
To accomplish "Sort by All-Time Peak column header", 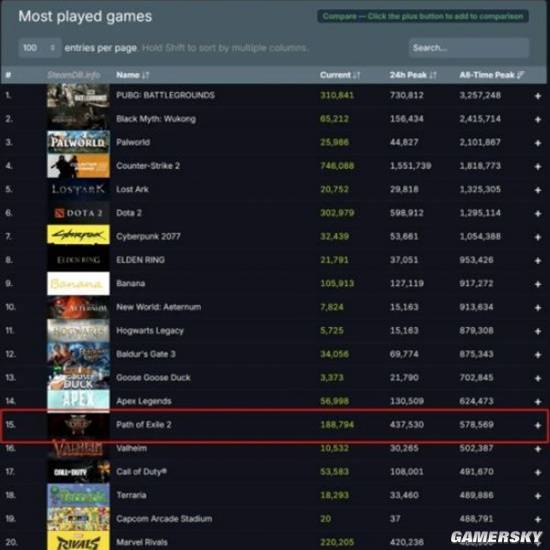I will point(492,75).
